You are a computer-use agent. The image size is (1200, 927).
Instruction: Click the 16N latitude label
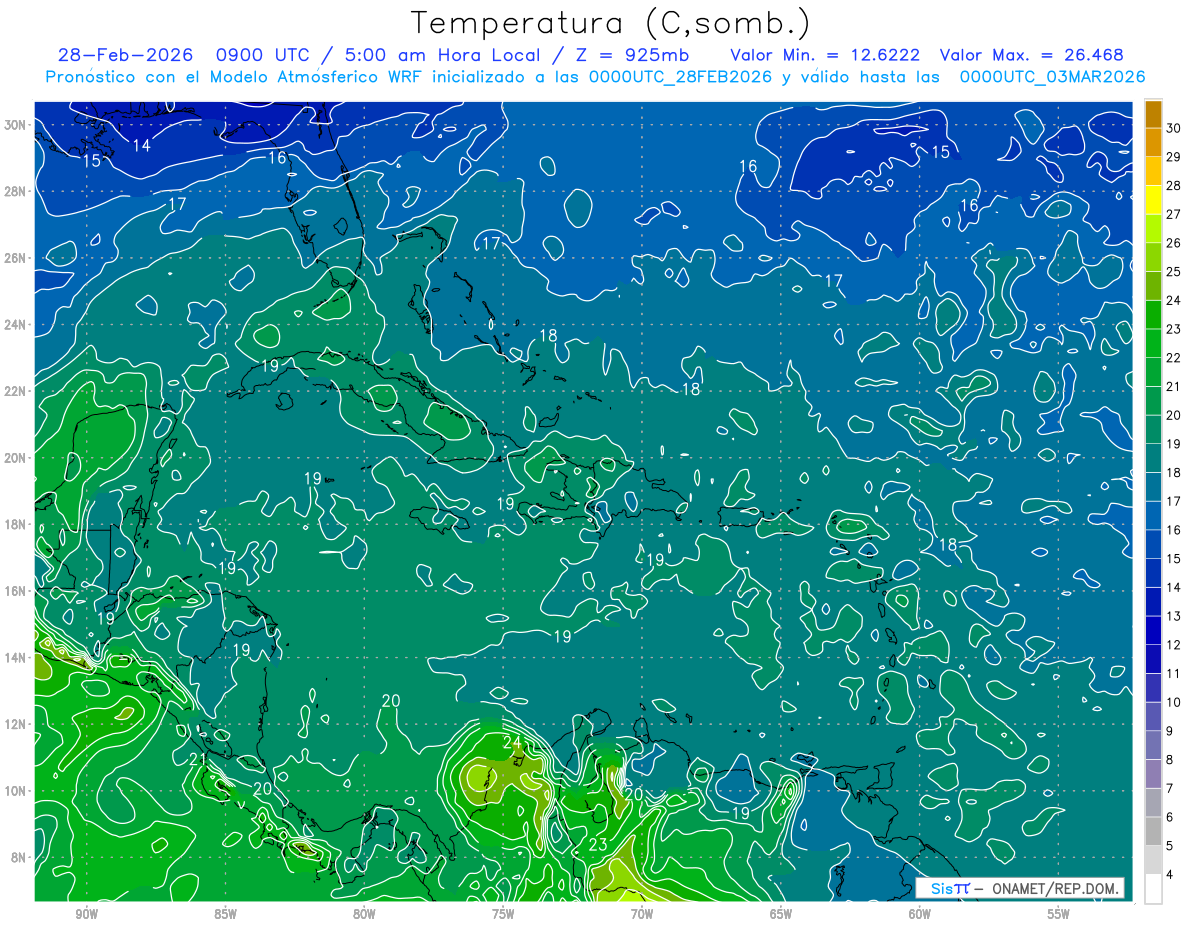coord(17,591)
